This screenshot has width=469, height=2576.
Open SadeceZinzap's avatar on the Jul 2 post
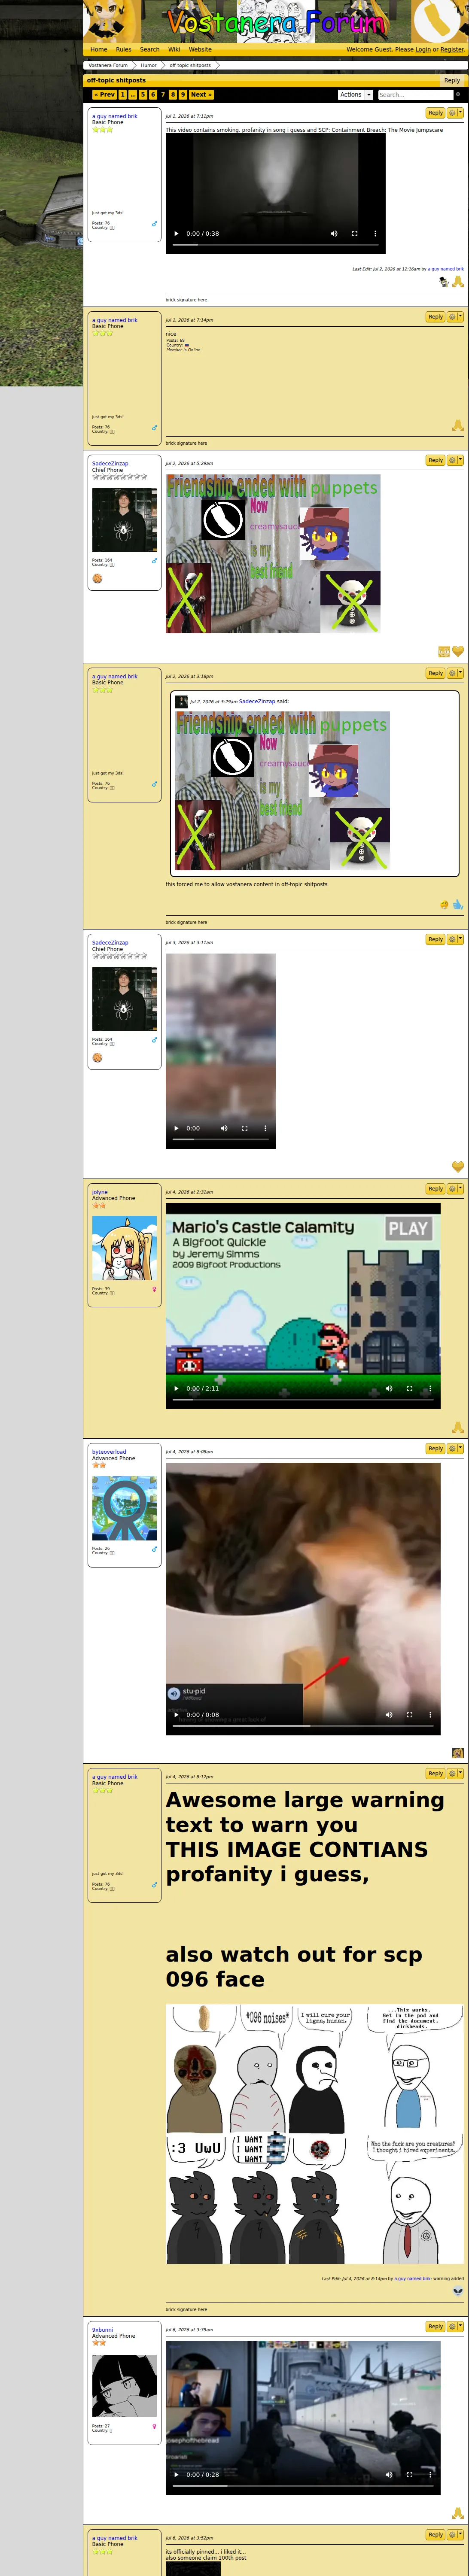point(124,520)
